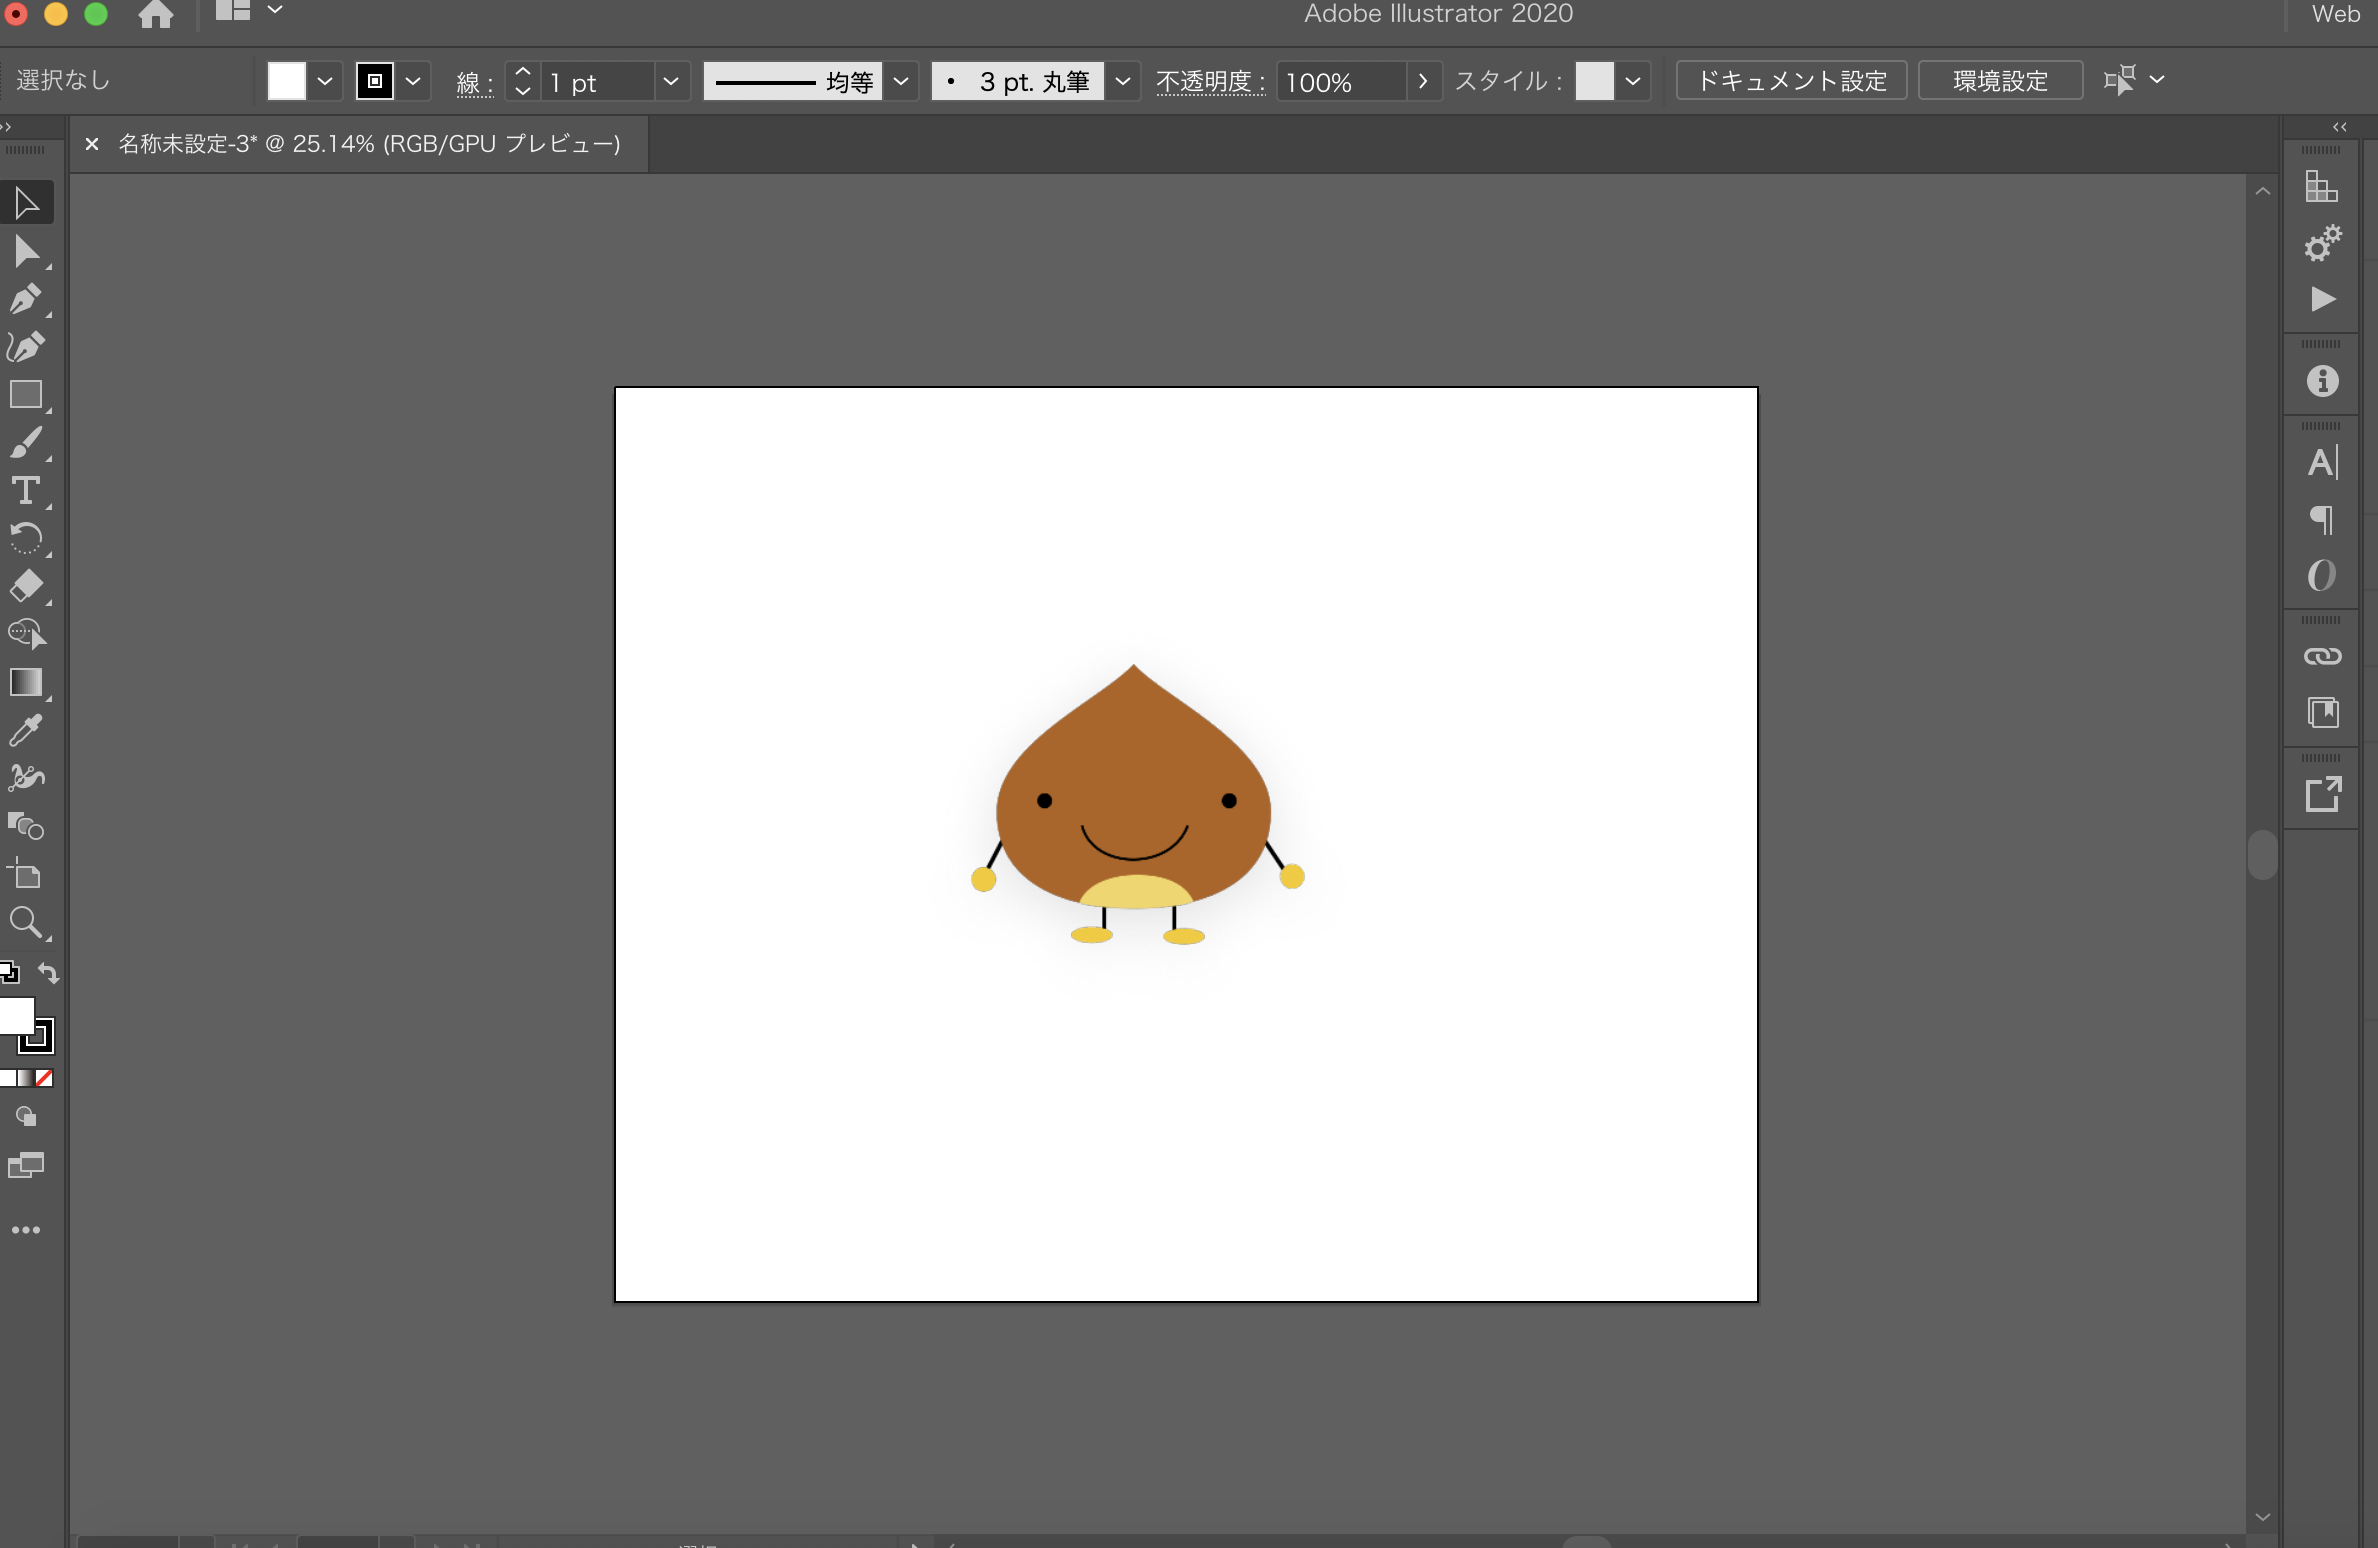Expand the collapsed toolbar
2378x1548 pixels.
coord(6,127)
